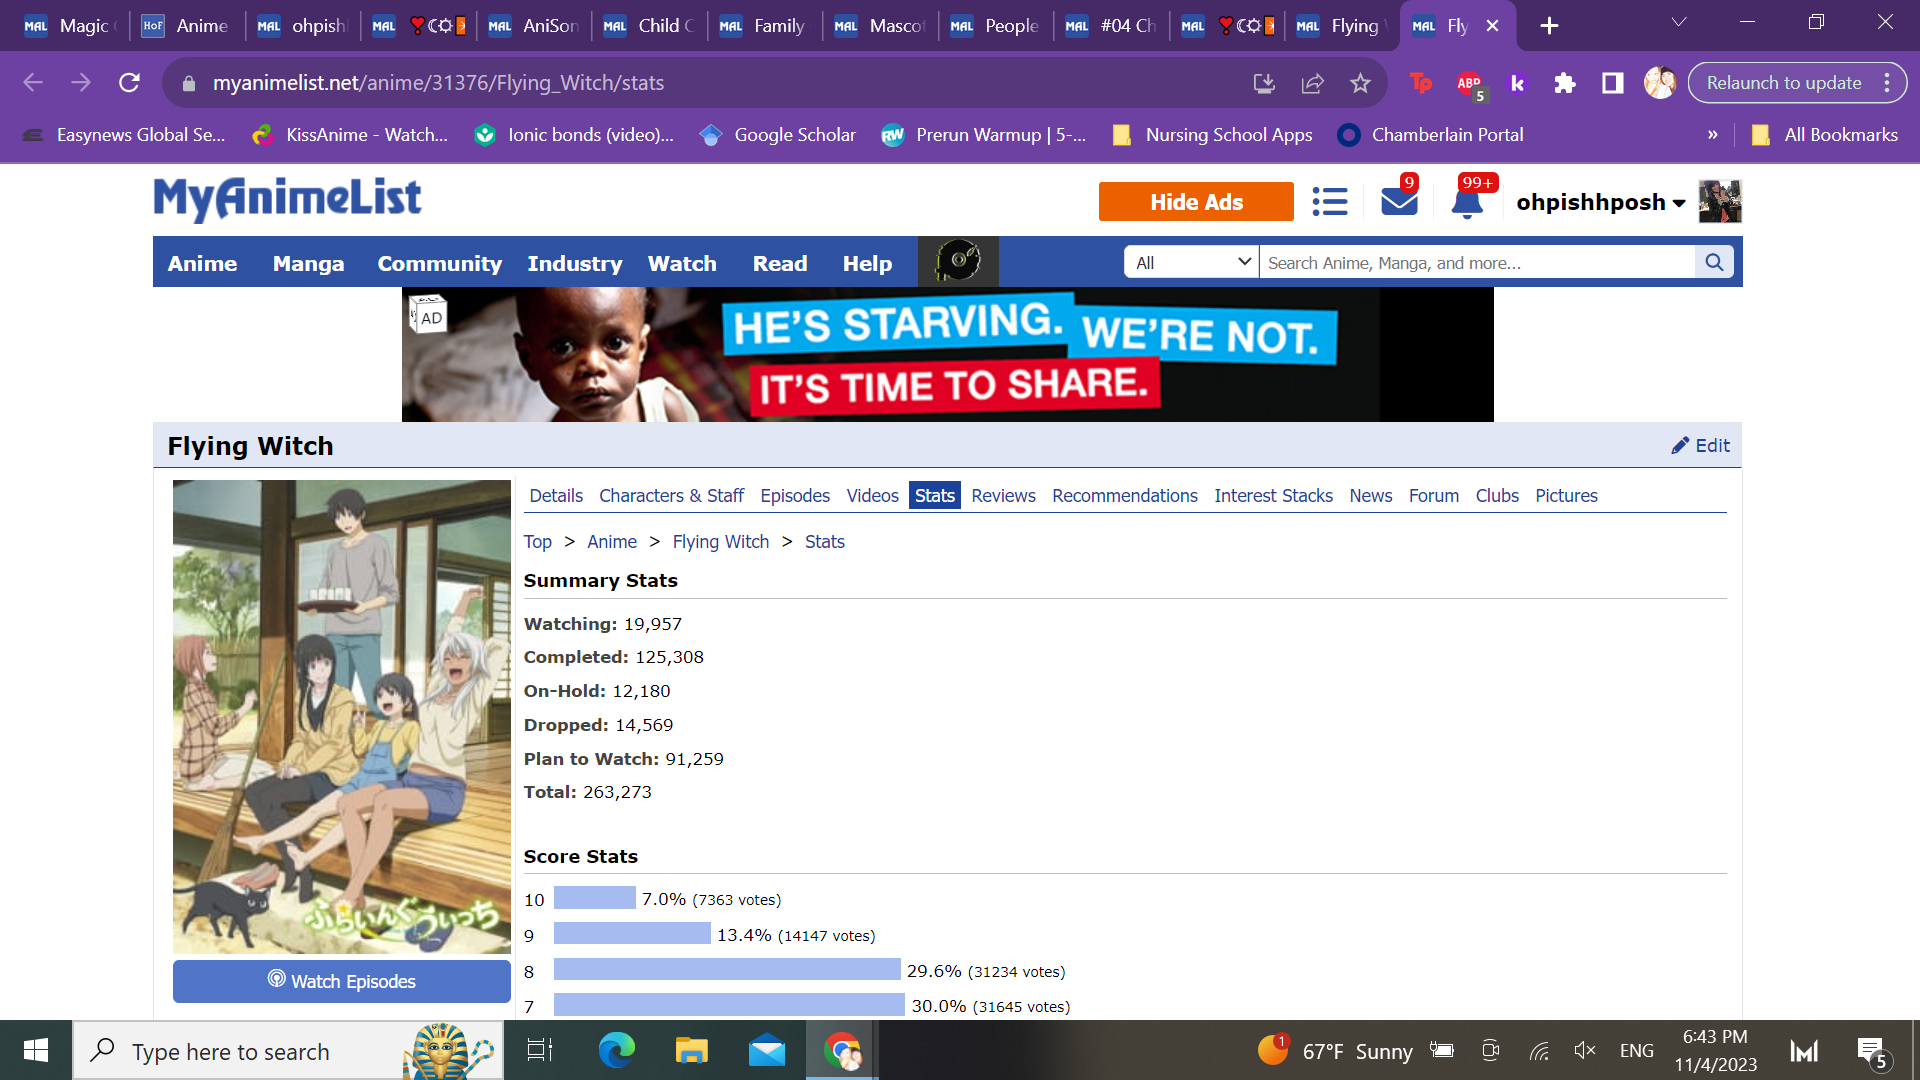Open the notifications bell icon
Screen dimensions: 1920x1080
pyautogui.click(x=1467, y=202)
